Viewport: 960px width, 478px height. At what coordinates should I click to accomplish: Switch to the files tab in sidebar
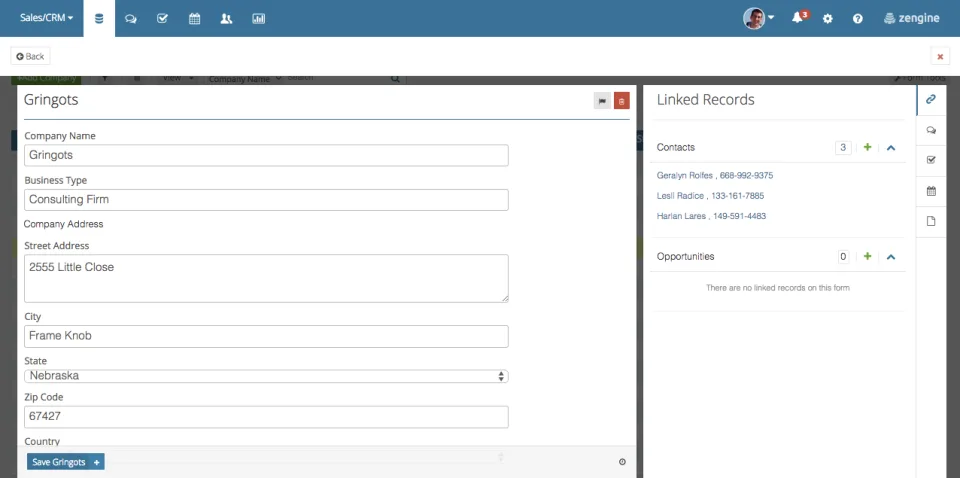[931, 222]
